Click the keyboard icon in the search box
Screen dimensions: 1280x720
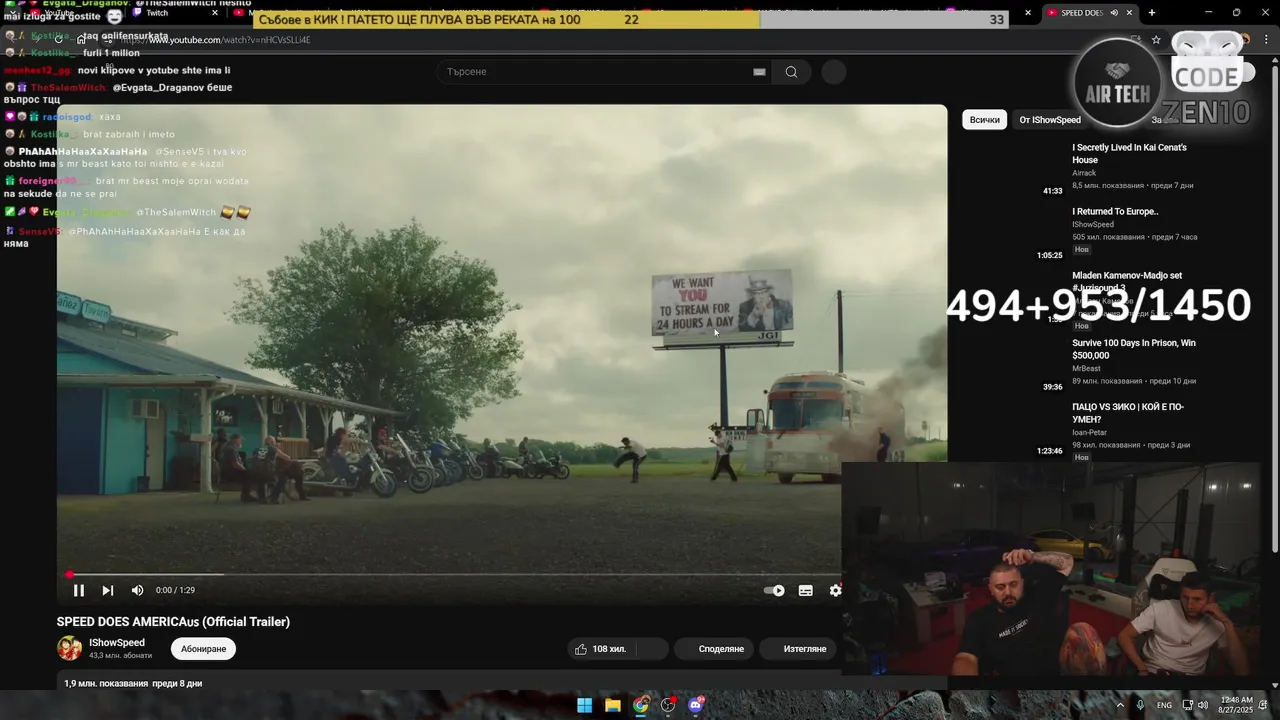coord(759,72)
